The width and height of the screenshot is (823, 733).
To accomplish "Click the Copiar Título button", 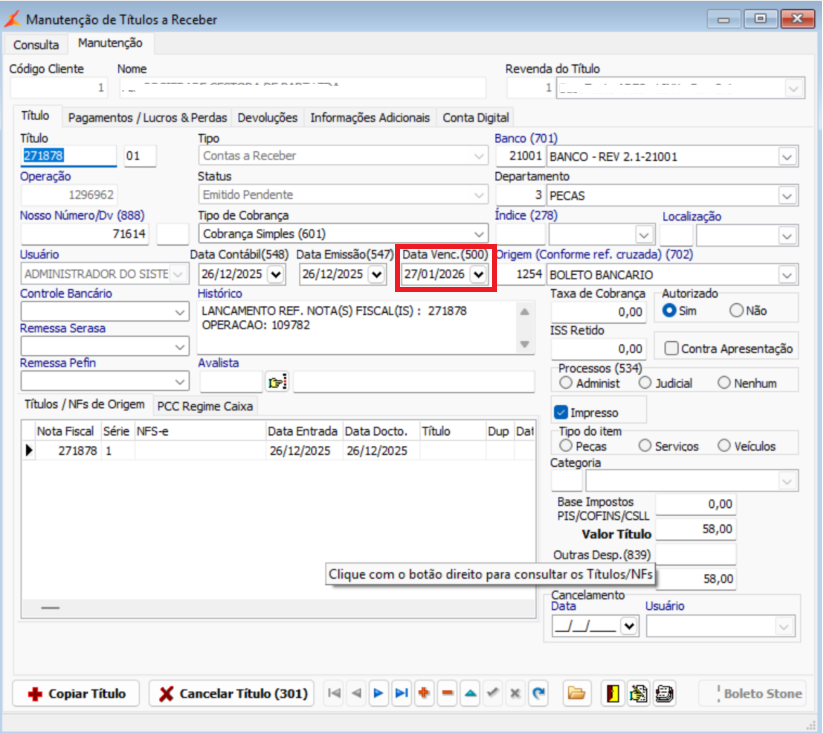I will pos(77,693).
